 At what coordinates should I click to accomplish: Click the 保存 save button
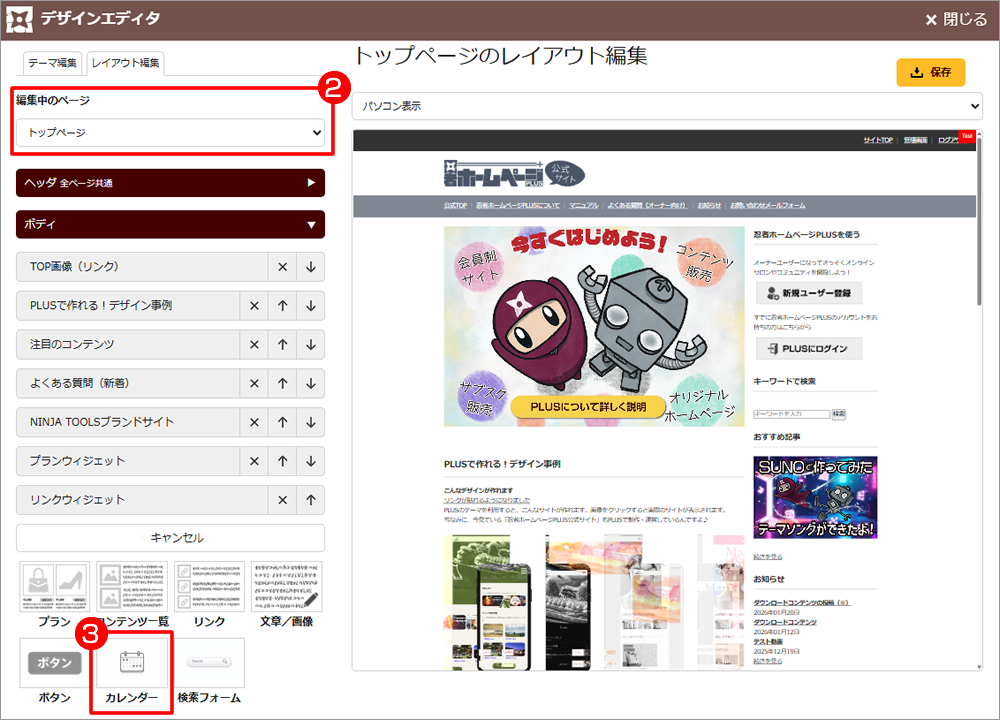(930, 72)
